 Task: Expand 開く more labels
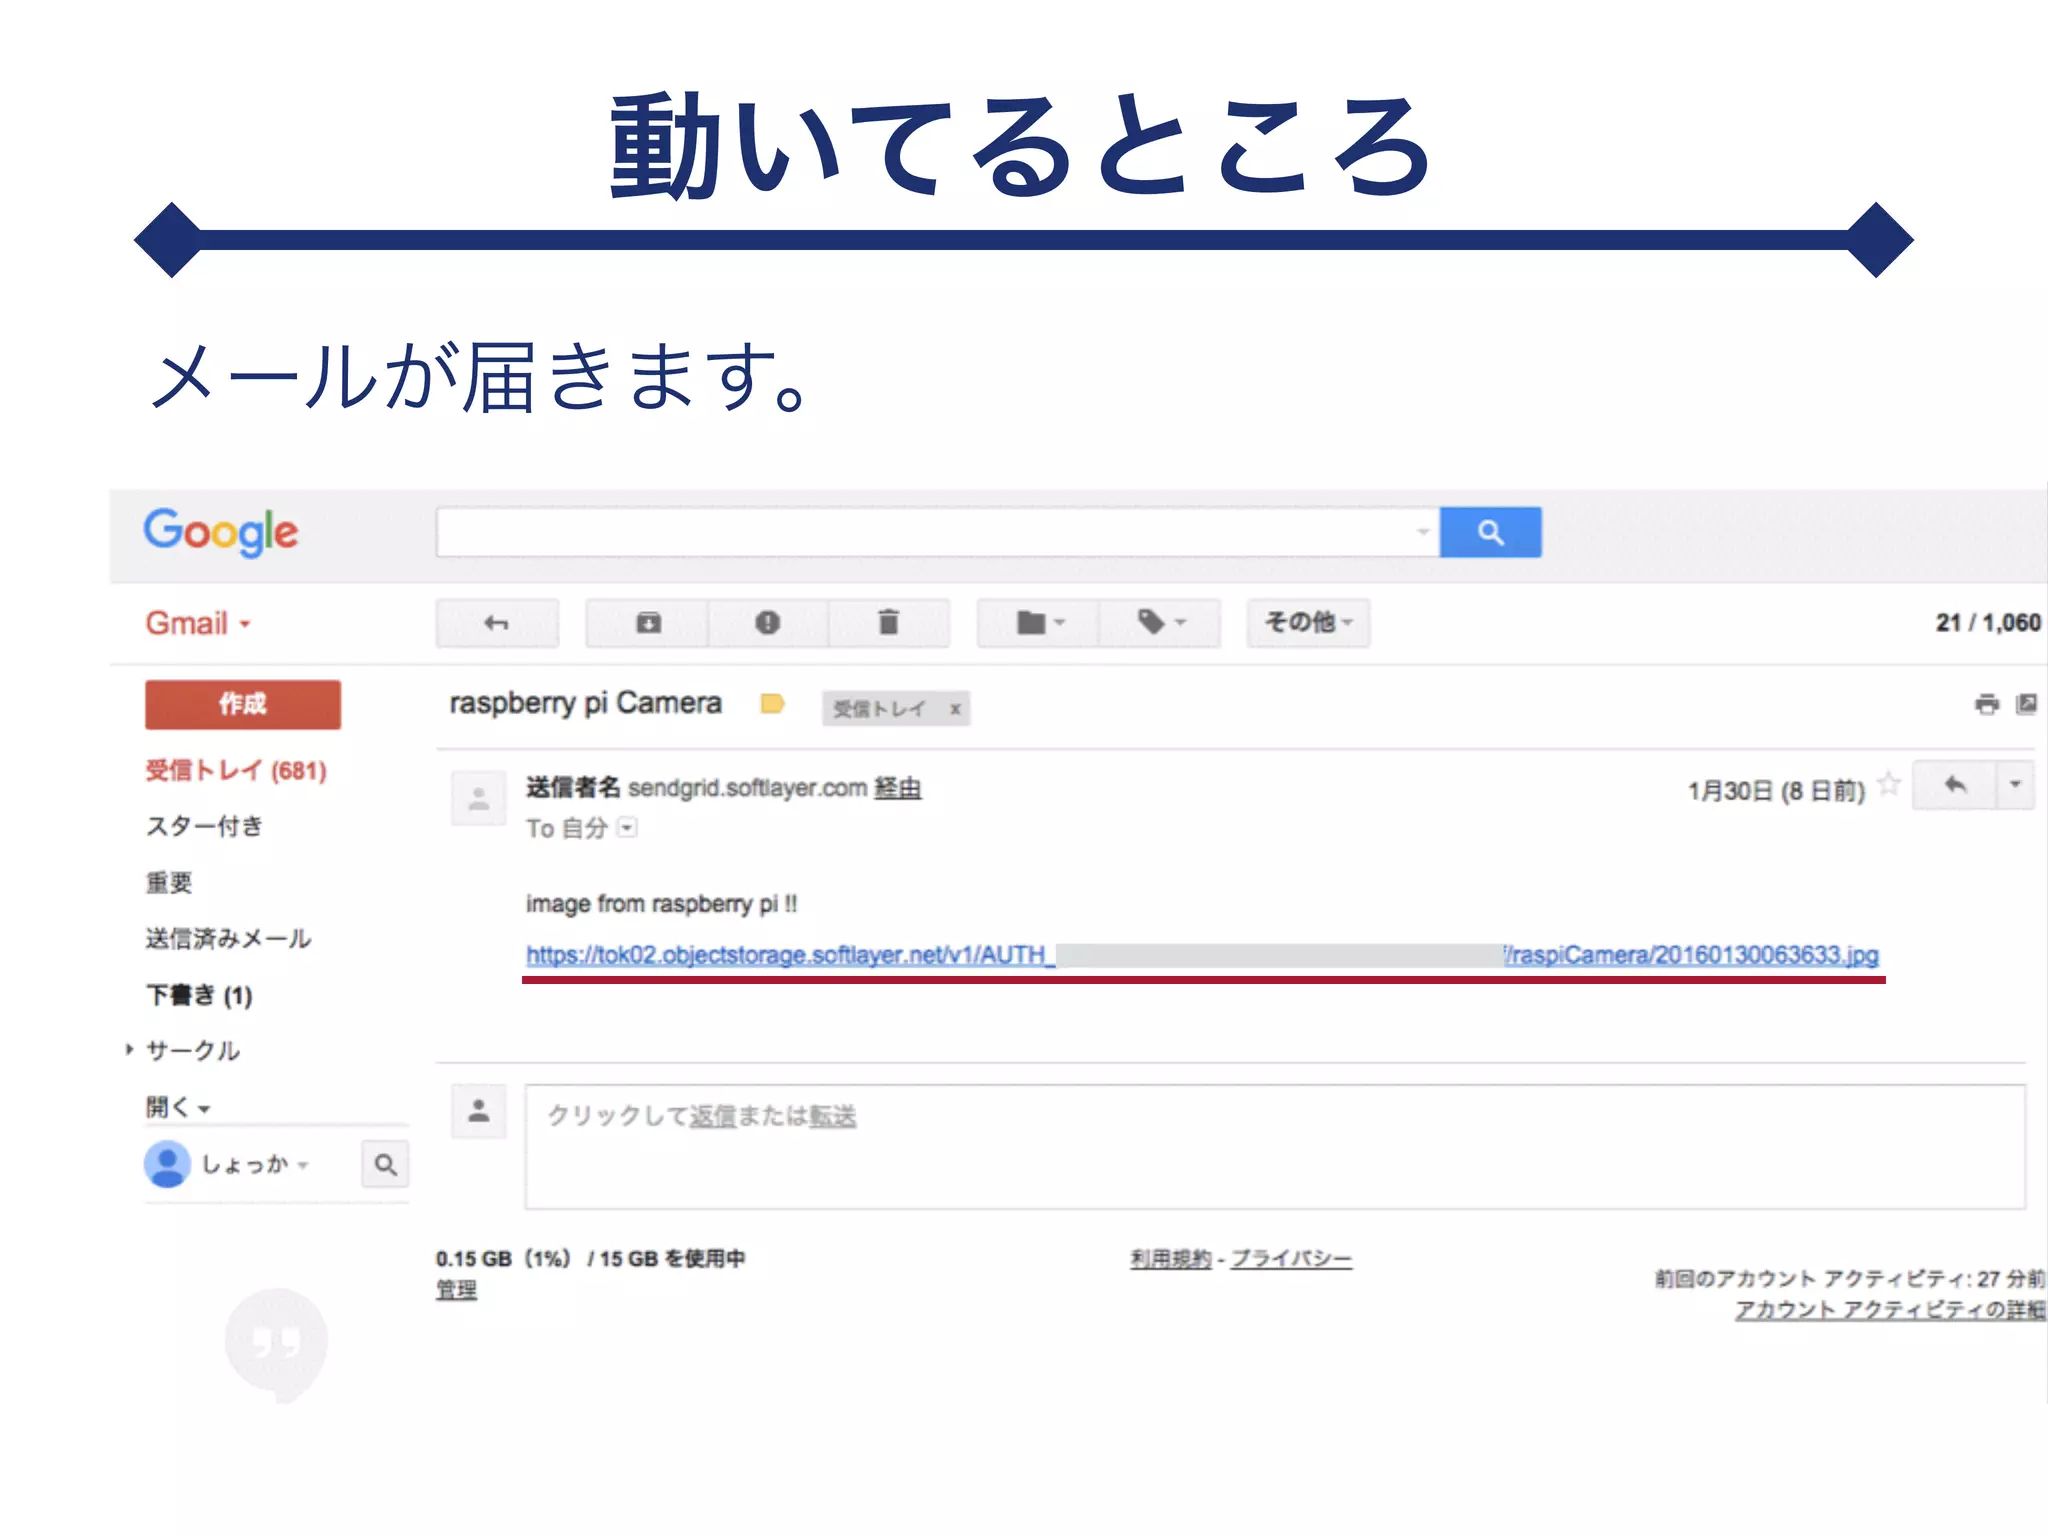pyautogui.click(x=178, y=1107)
